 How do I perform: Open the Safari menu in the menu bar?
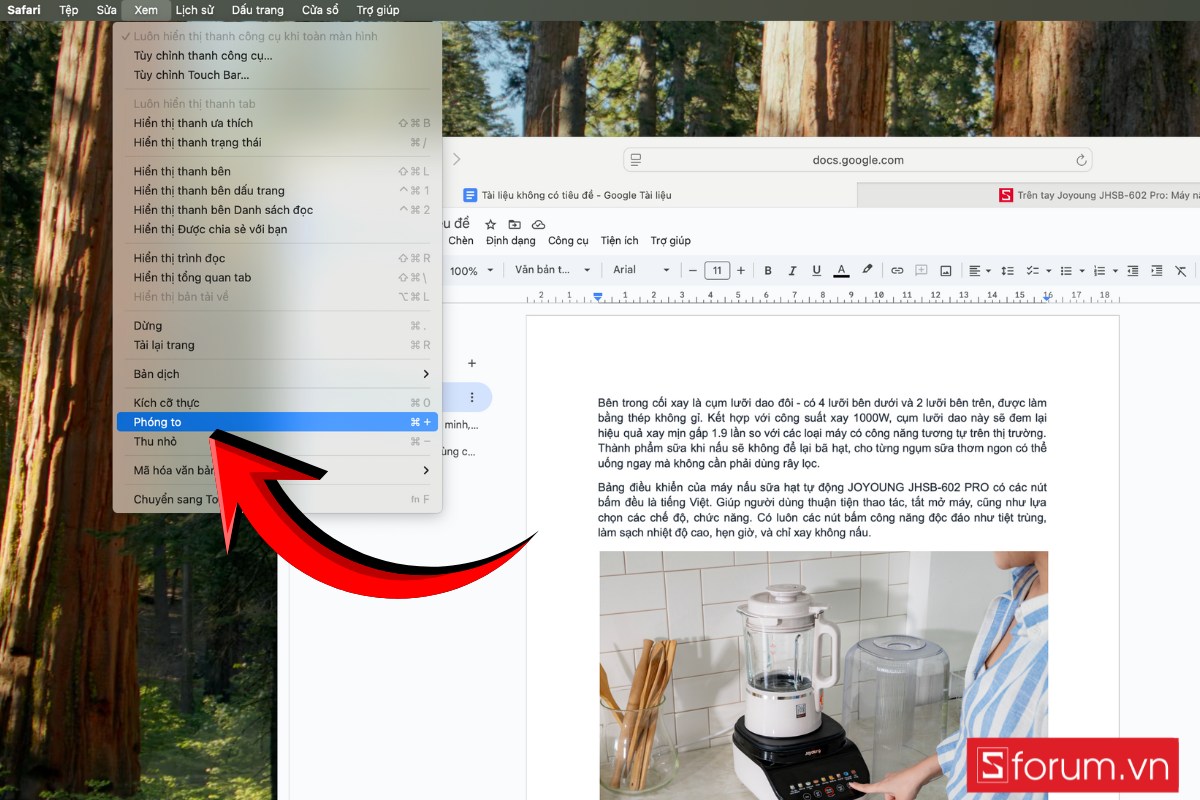pyautogui.click(x=24, y=10)
